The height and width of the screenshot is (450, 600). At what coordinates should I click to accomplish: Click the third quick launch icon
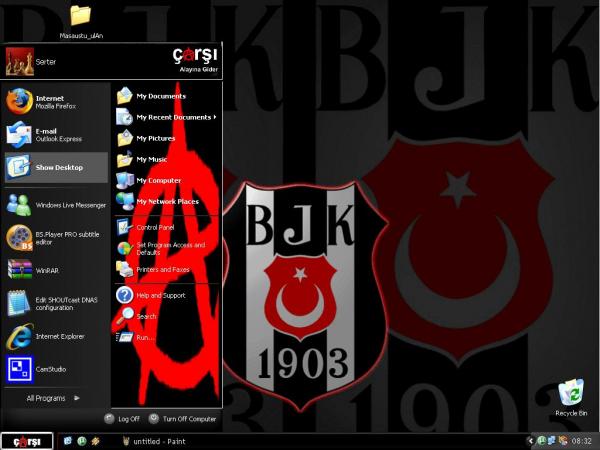(x=95, y=441)
